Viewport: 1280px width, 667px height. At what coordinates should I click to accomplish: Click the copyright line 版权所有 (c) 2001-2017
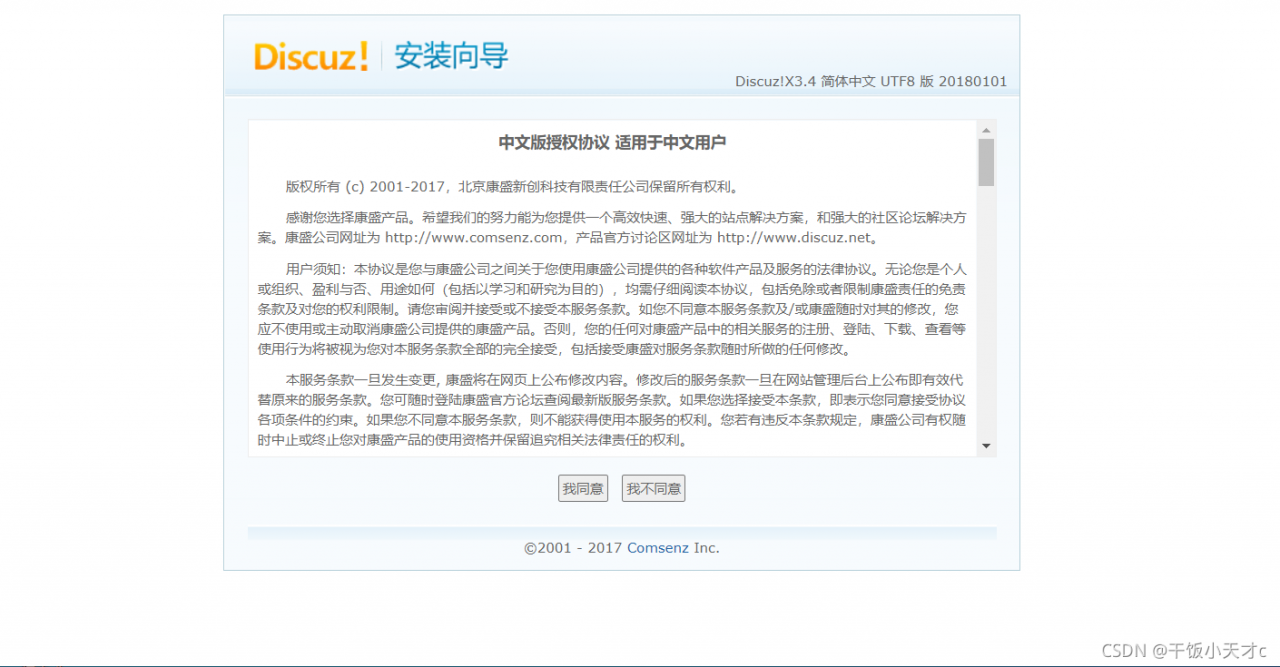click(512, 186)
